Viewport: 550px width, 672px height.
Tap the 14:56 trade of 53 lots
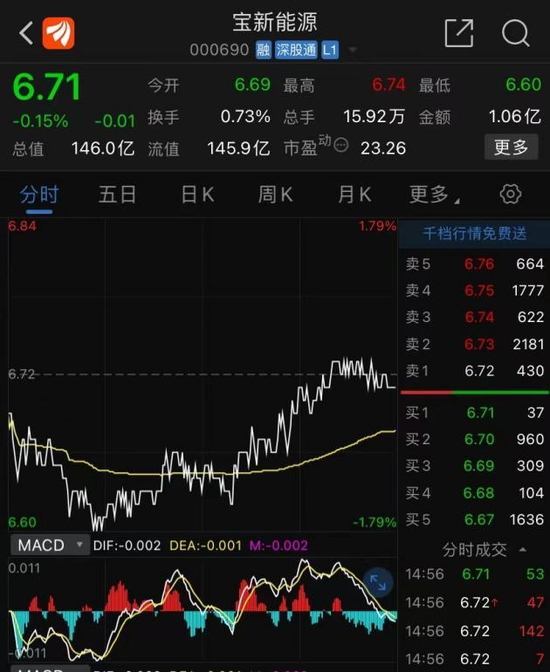[475, 574]
